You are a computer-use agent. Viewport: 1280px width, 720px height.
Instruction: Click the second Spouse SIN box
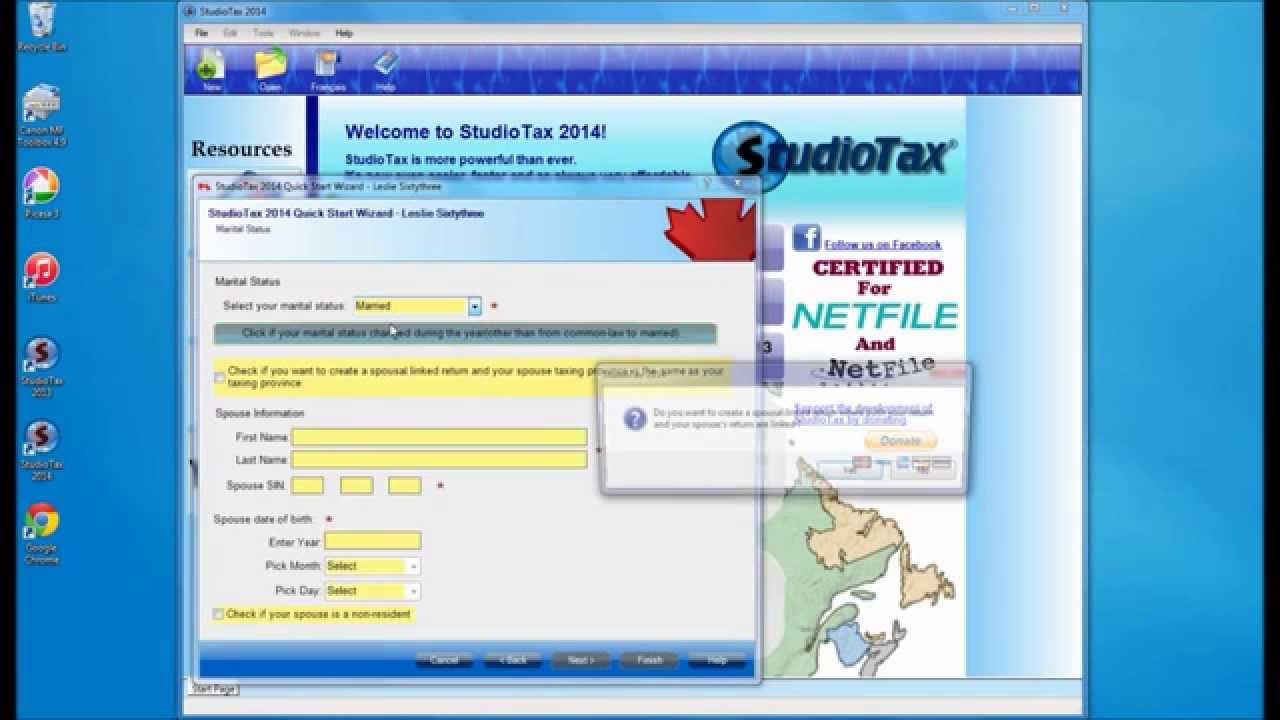click(356, 485)
